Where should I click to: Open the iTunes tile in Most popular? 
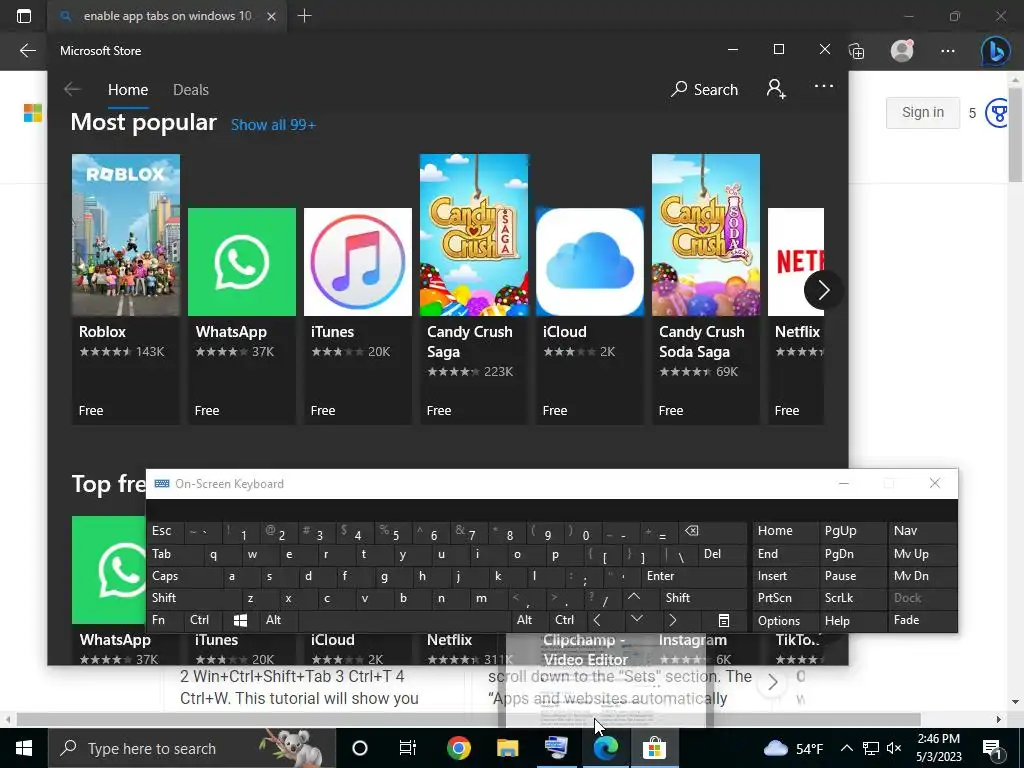pyautogui.click(x=358, y=316)
